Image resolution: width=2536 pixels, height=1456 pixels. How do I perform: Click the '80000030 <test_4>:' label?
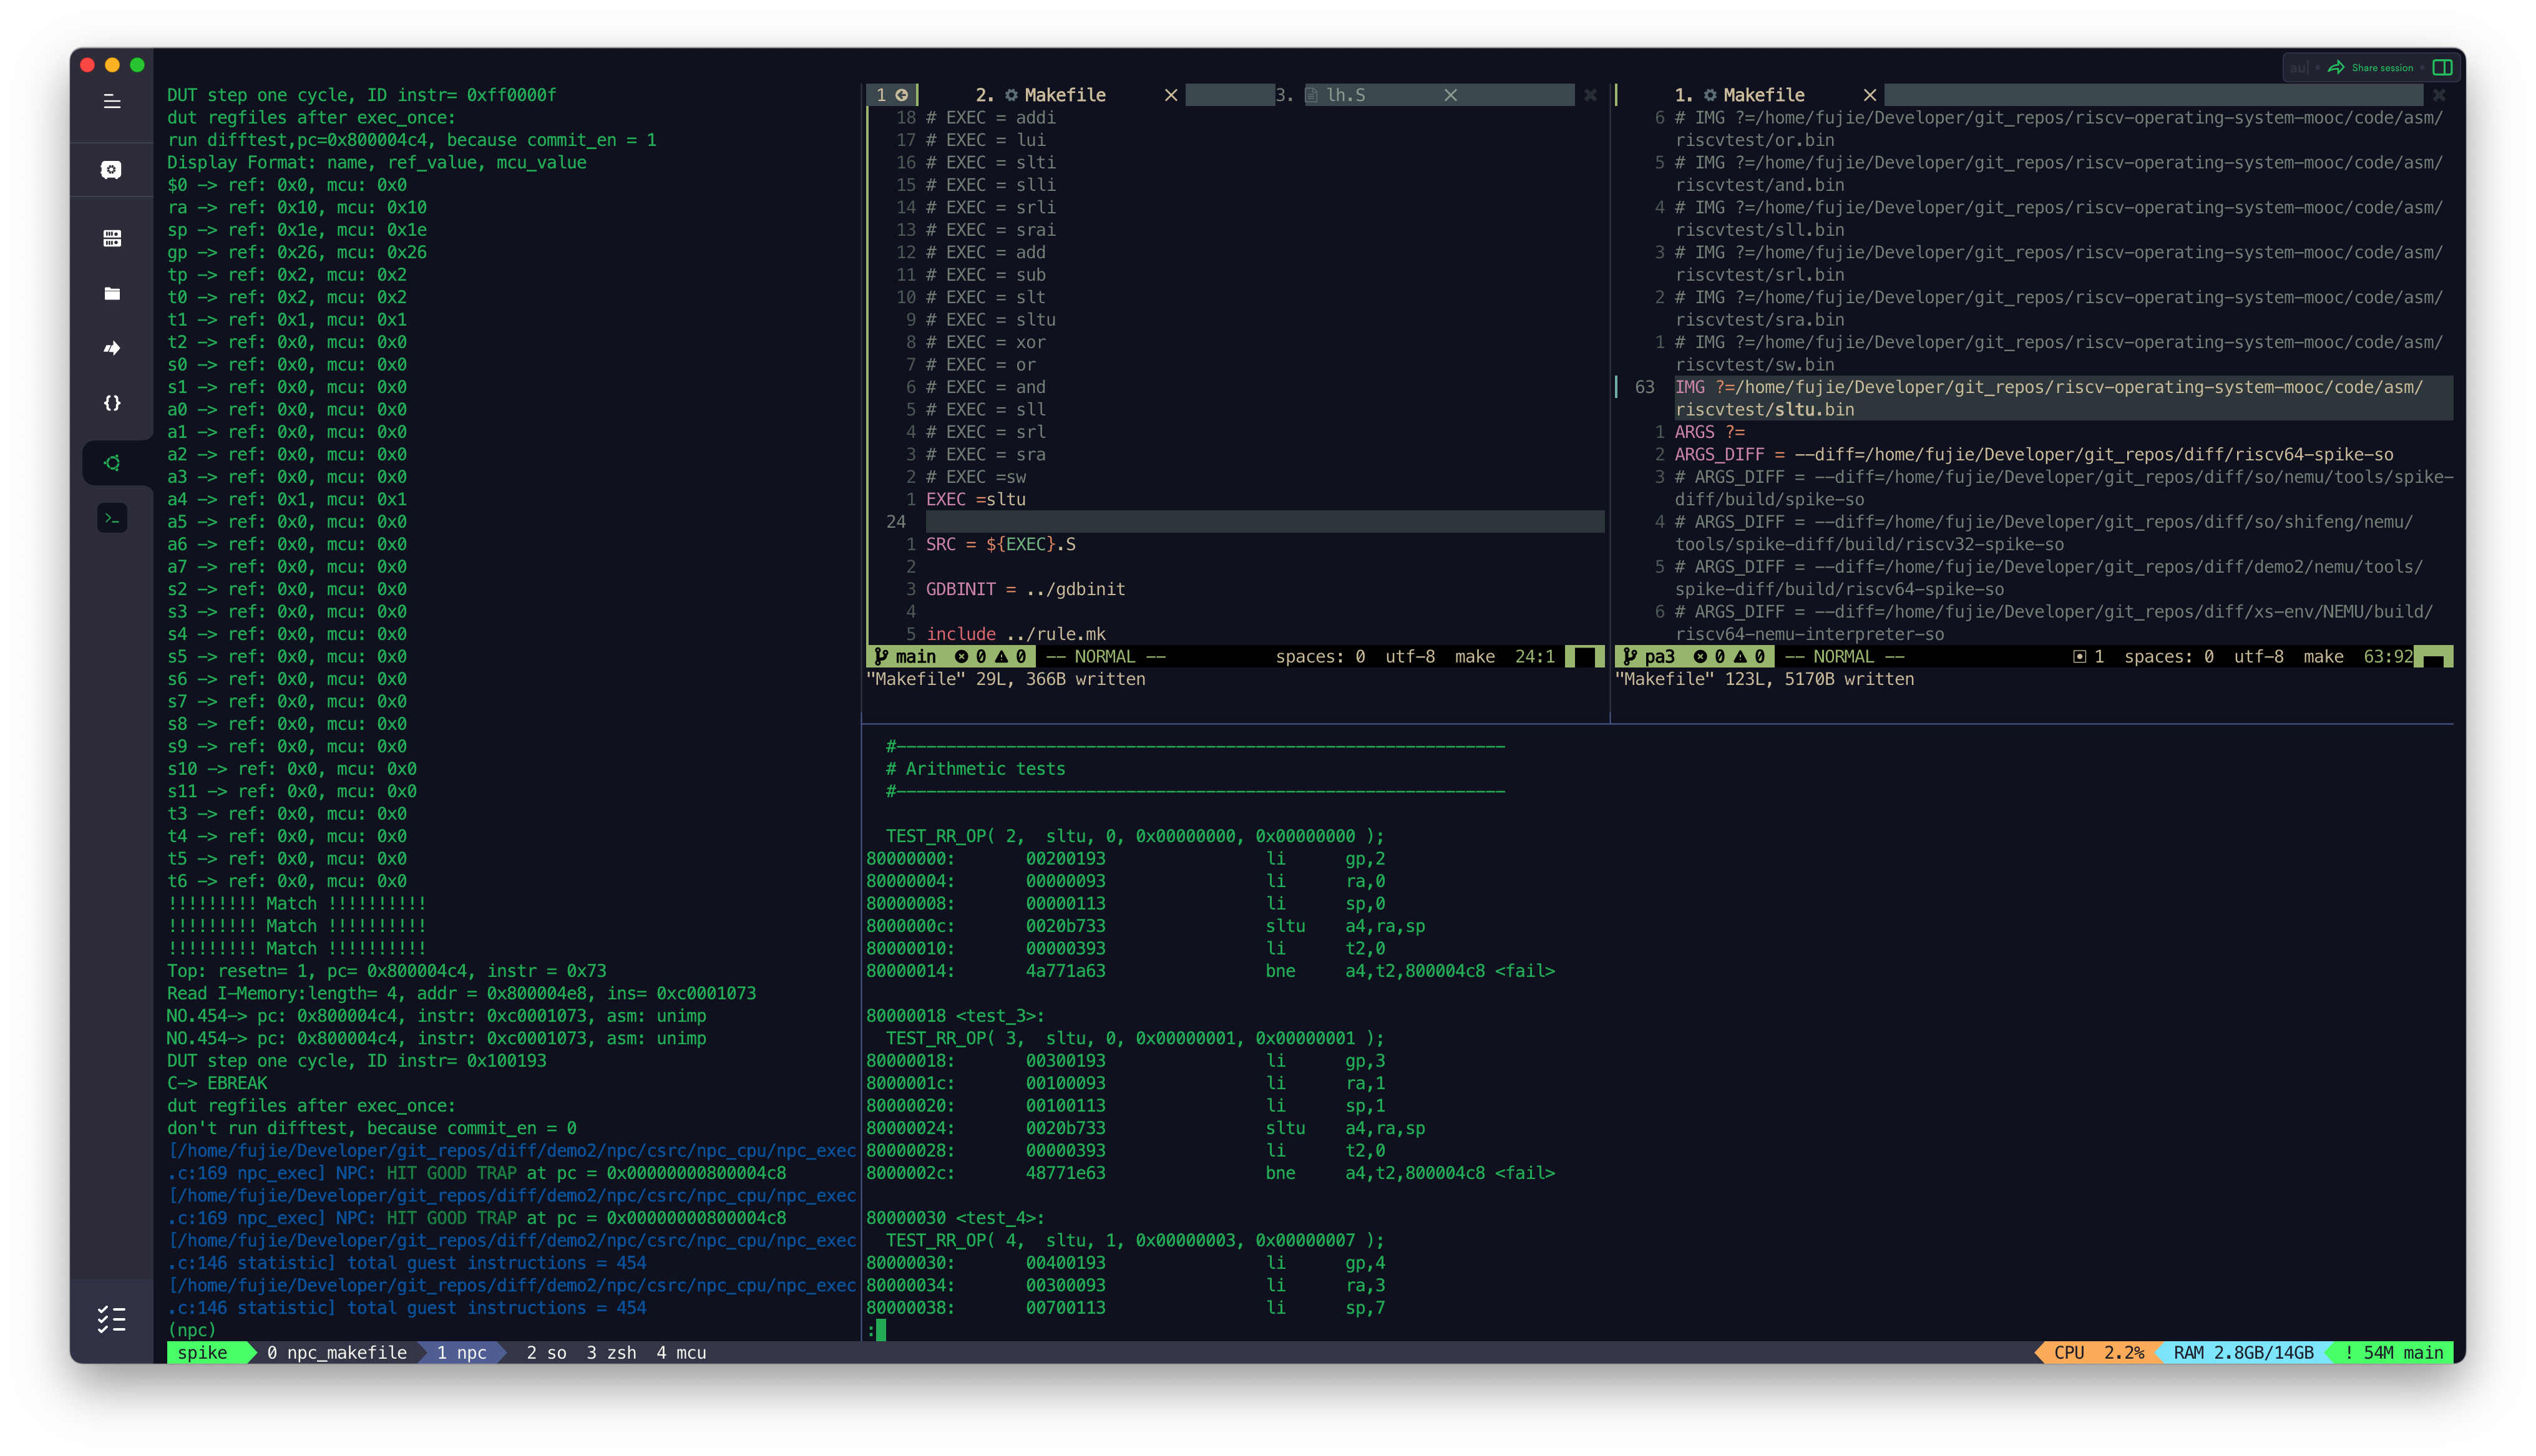pos(955,1218)
